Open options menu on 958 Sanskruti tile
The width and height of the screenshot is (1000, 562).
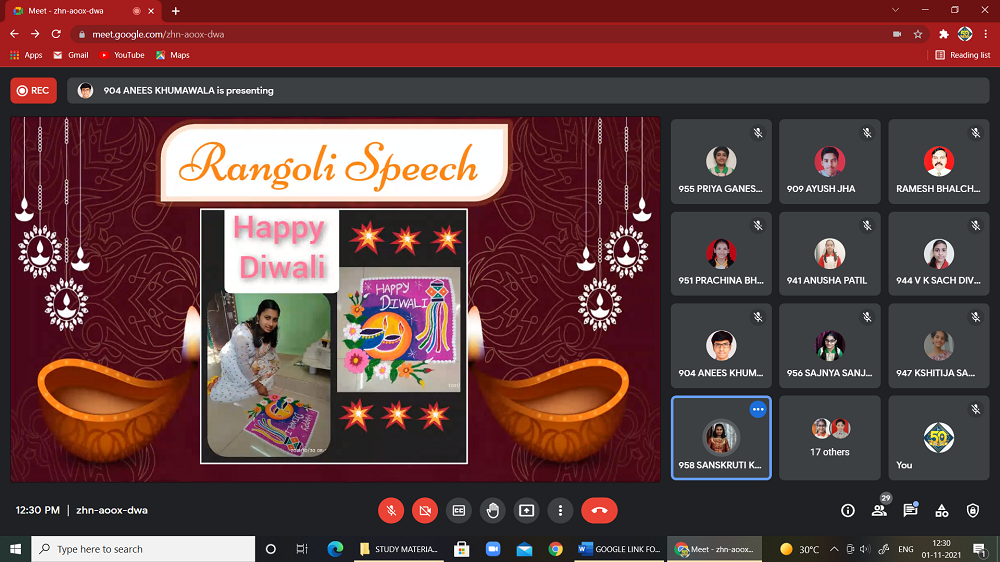[x=757, y=410]
